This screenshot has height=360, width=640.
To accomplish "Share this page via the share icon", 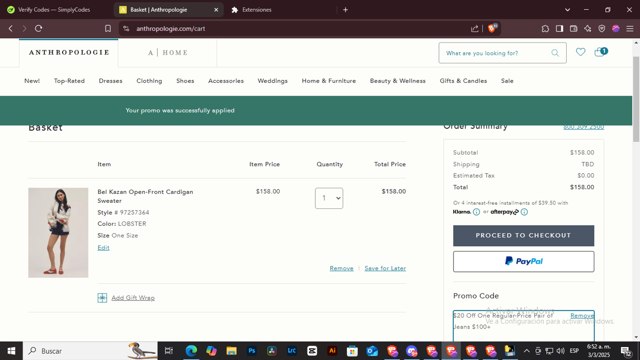I will pyautogui.click(x=475, y=29).
